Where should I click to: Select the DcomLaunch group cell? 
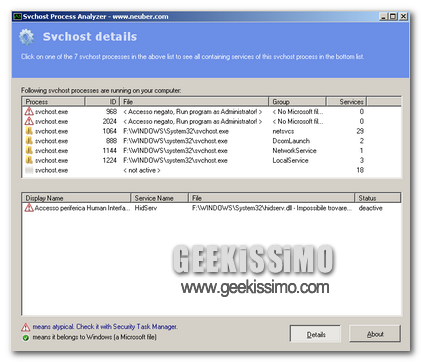[291, 141]
